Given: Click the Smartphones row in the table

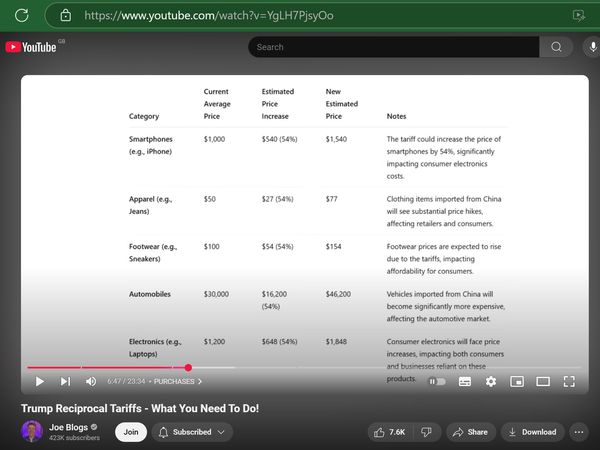Looking at the screenshot, I should tap(318, 157).
